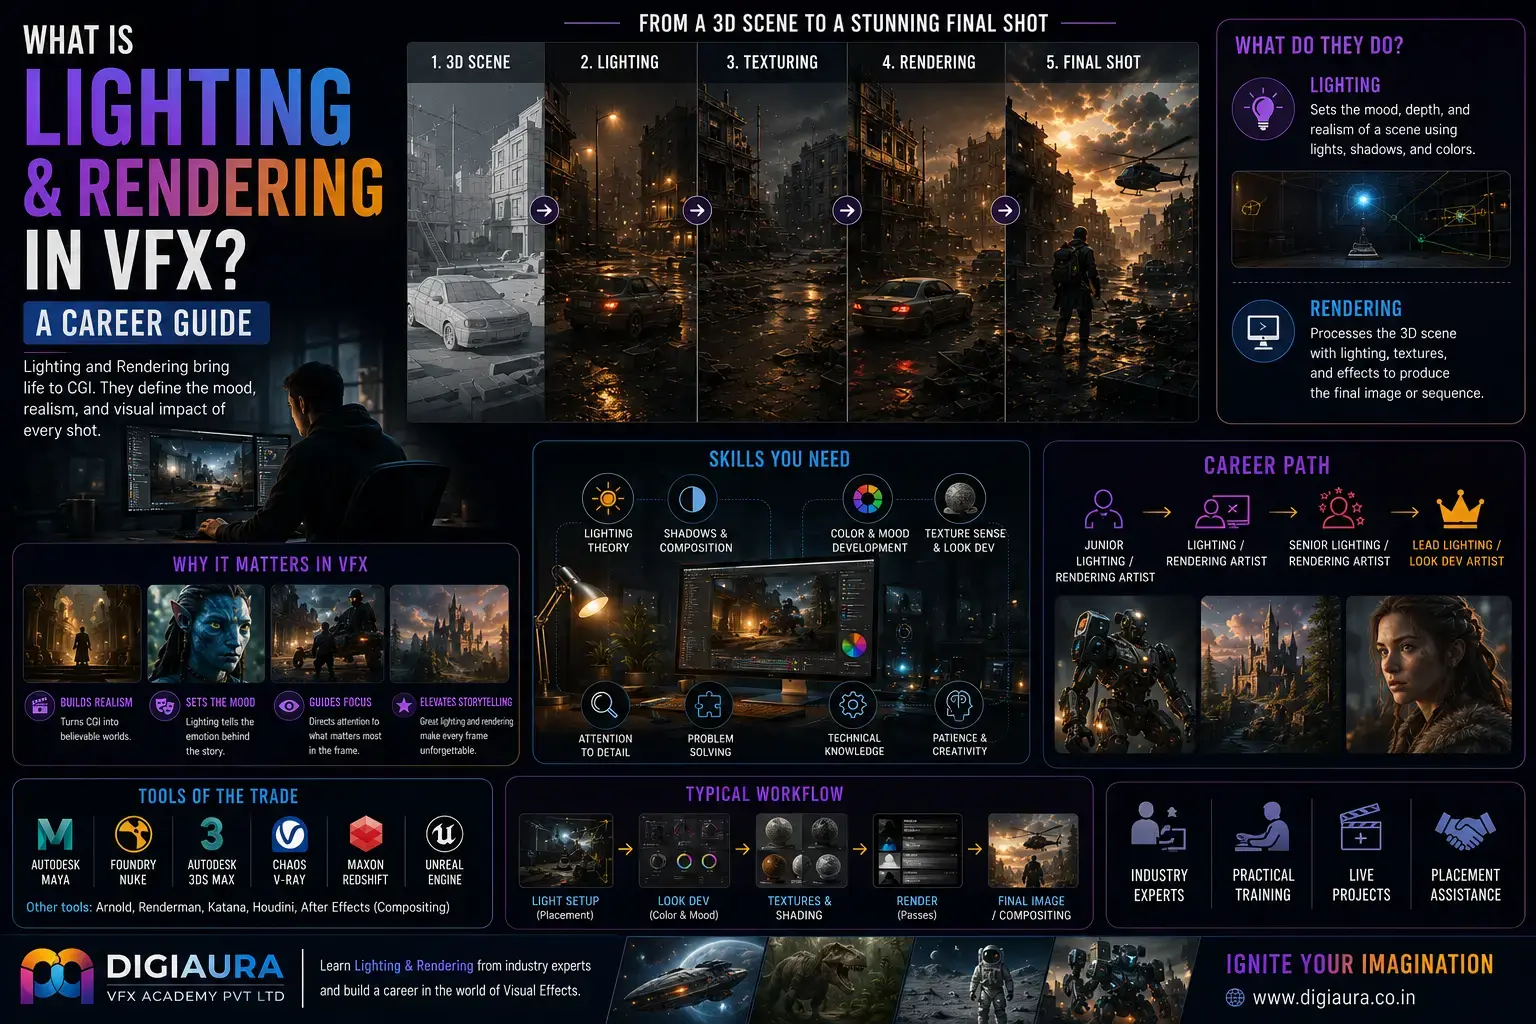Click the A Career Guide banner
Viewport: 1536px width, 1024px height.
146,323
